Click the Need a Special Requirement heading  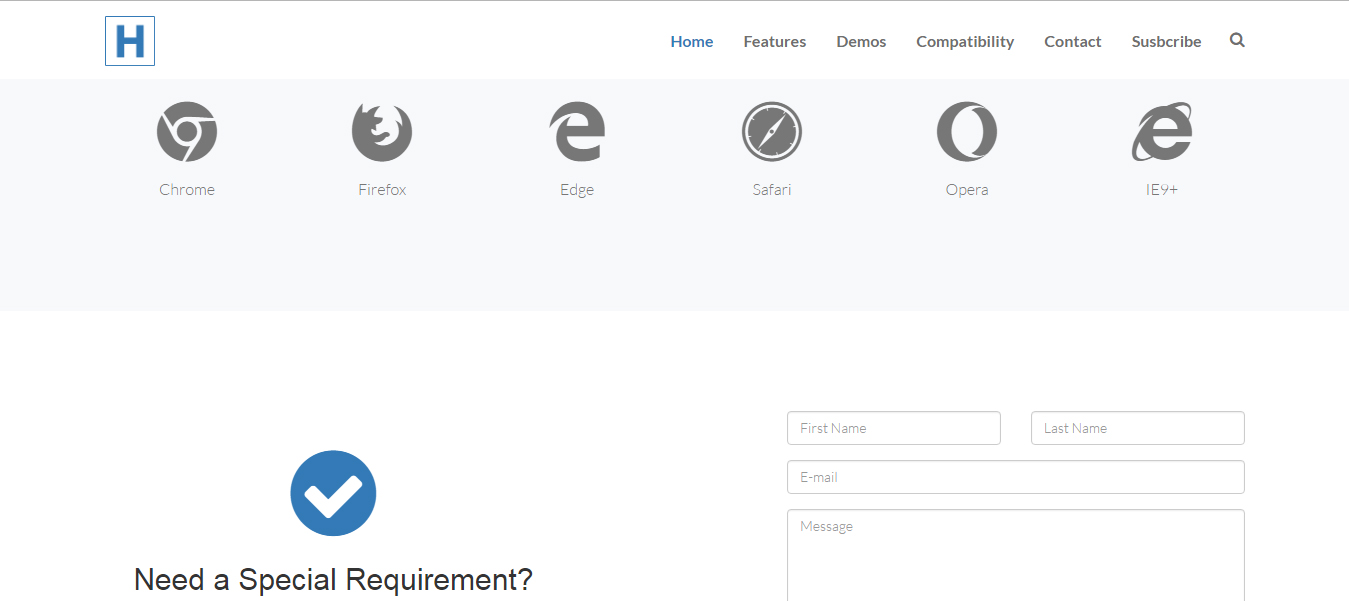(x=333, y=580)
